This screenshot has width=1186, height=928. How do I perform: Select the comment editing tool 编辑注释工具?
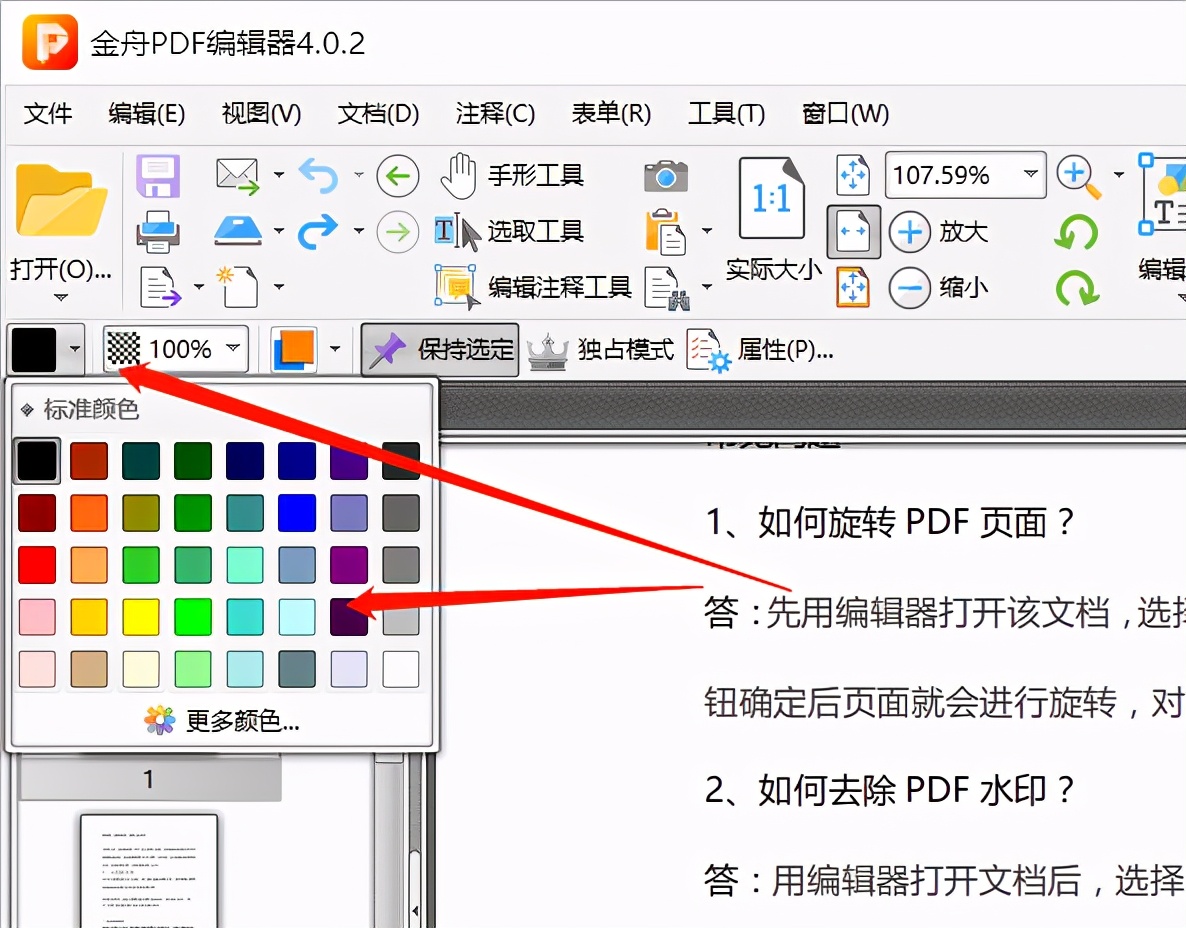pyautogui.click(x=533, y=287)
